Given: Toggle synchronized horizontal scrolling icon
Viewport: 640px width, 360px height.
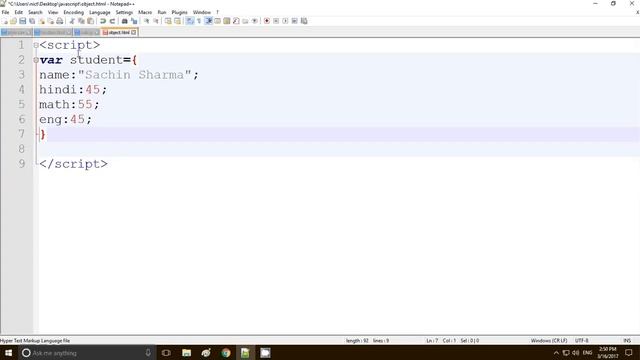Looking at the screenshot, I should pyautogui.click(x=177, y=21).
